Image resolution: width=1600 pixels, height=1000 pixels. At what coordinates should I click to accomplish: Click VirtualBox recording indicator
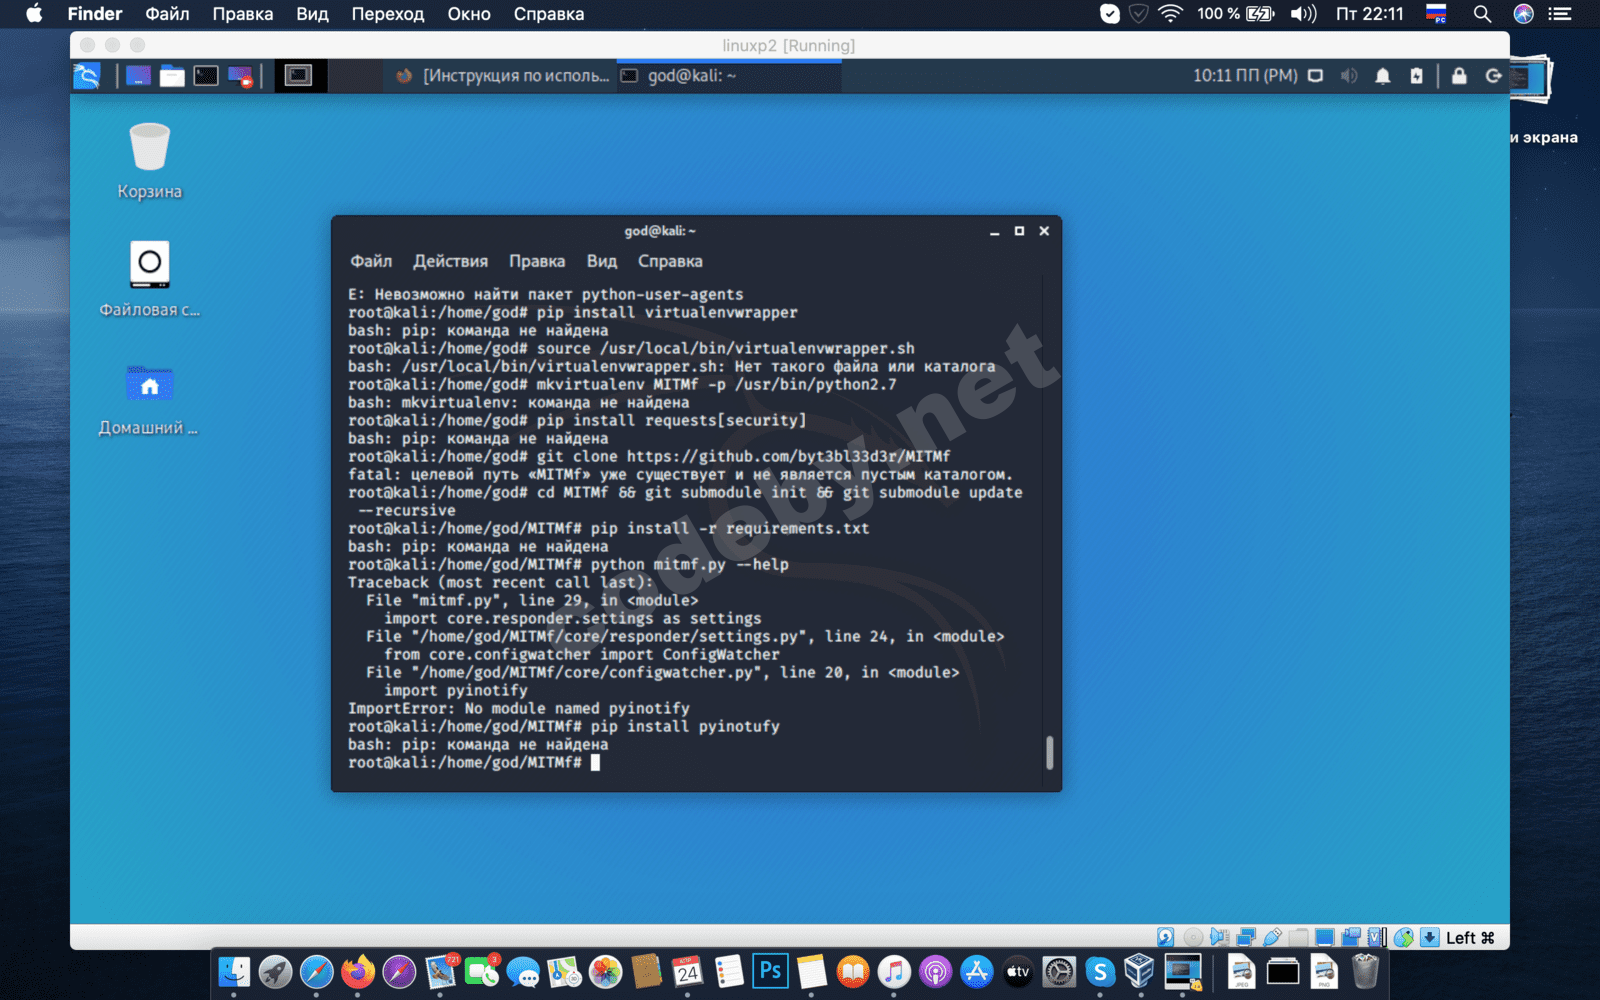(1351, 937)
